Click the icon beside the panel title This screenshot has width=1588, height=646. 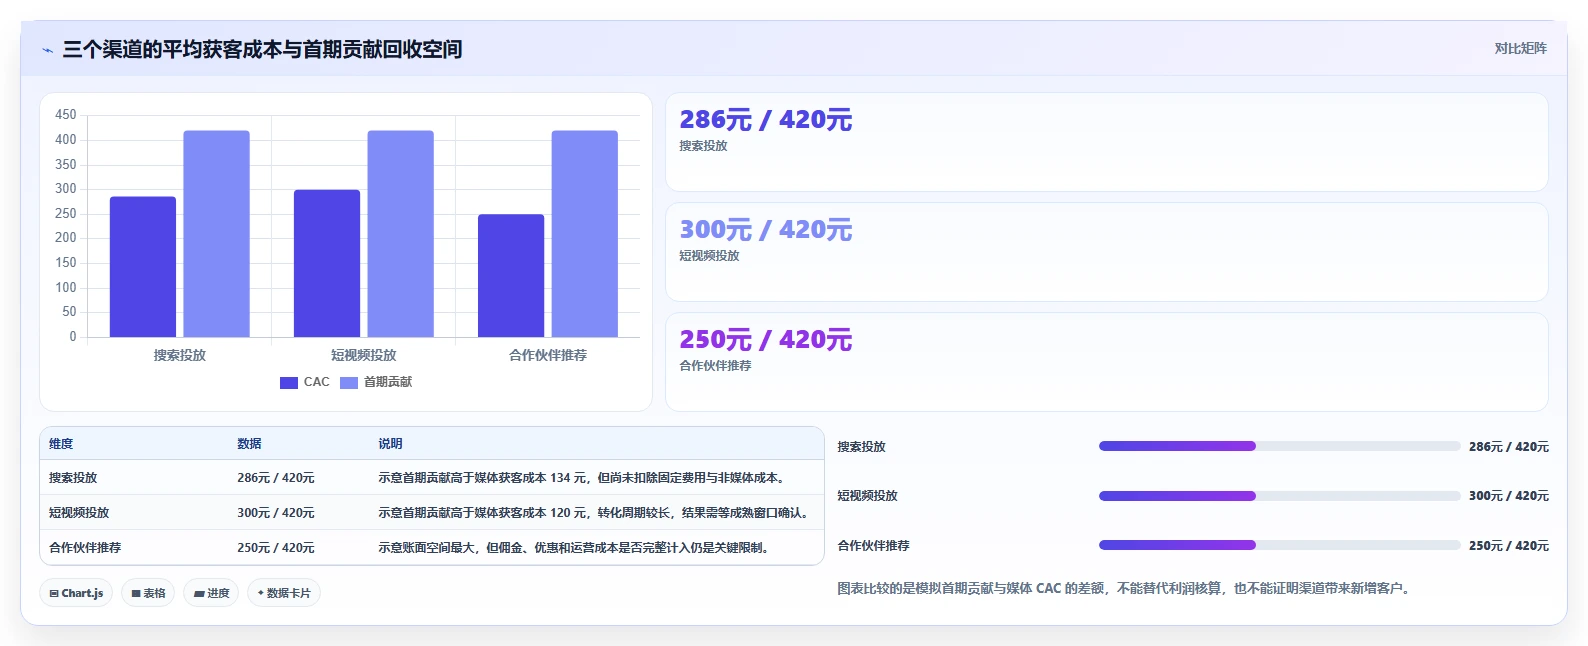47,50
